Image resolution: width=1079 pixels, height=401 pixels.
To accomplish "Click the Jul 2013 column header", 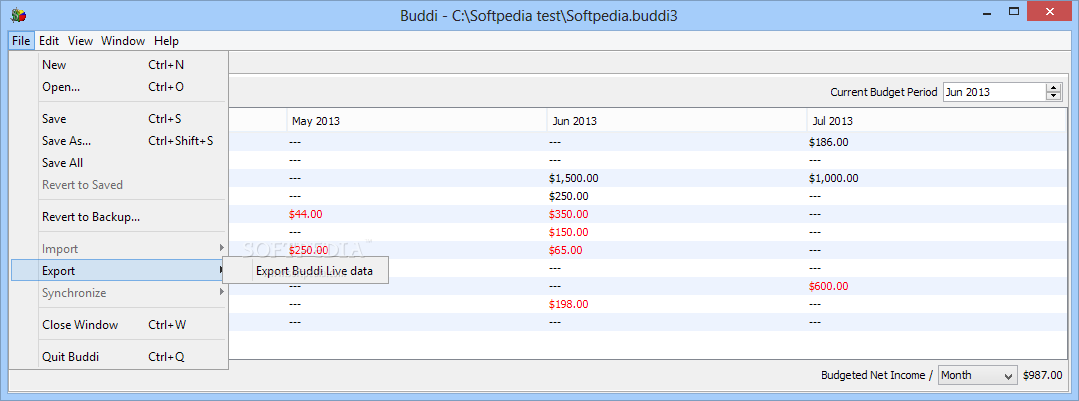I will coord(937,120).
